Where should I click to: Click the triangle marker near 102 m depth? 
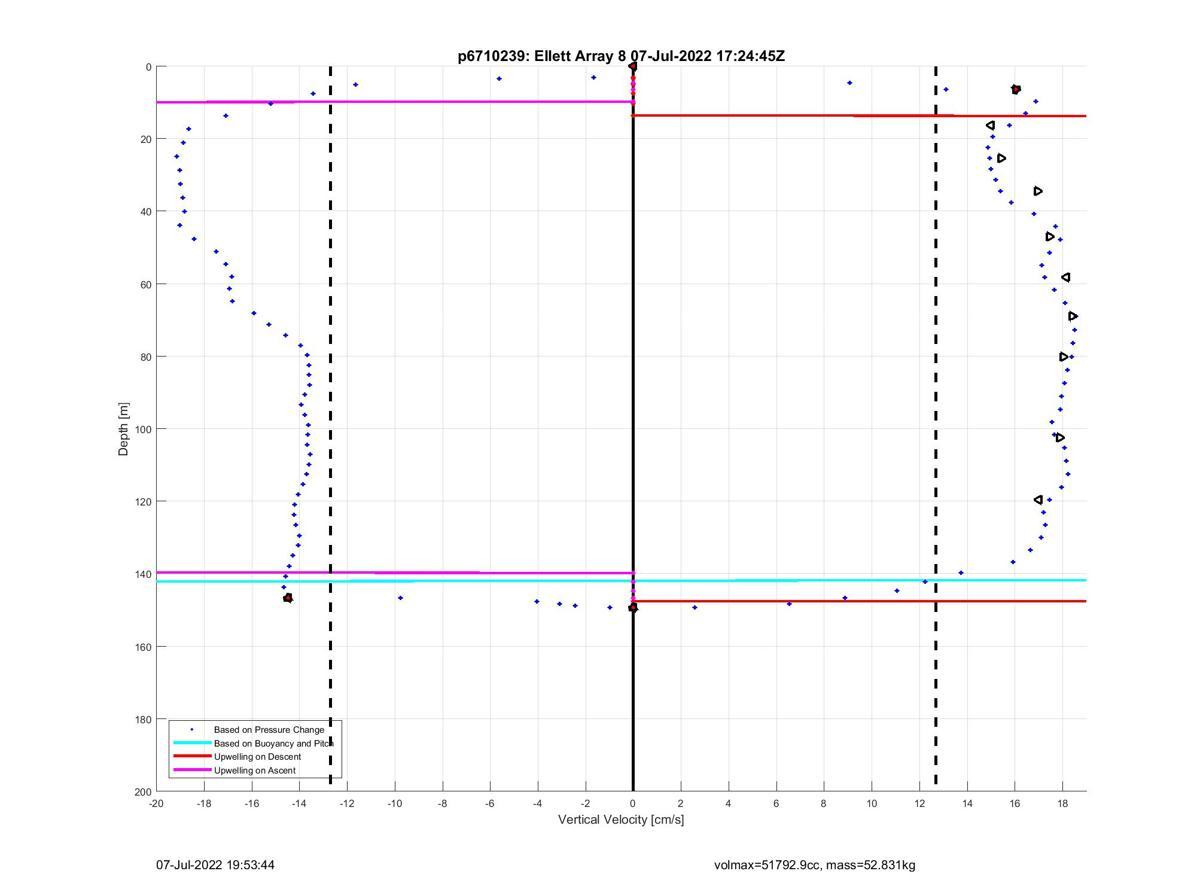(1059, 437)
